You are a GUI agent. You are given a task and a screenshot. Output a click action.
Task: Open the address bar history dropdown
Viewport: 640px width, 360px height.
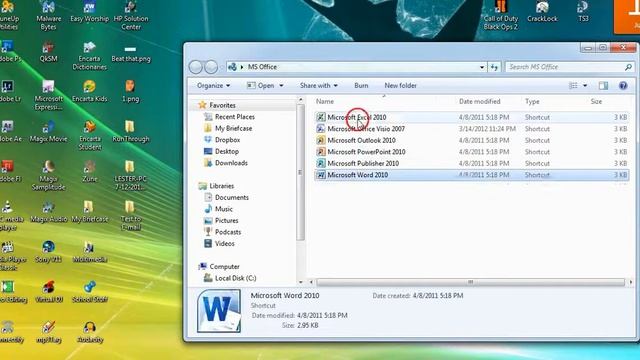pos(482,67)
